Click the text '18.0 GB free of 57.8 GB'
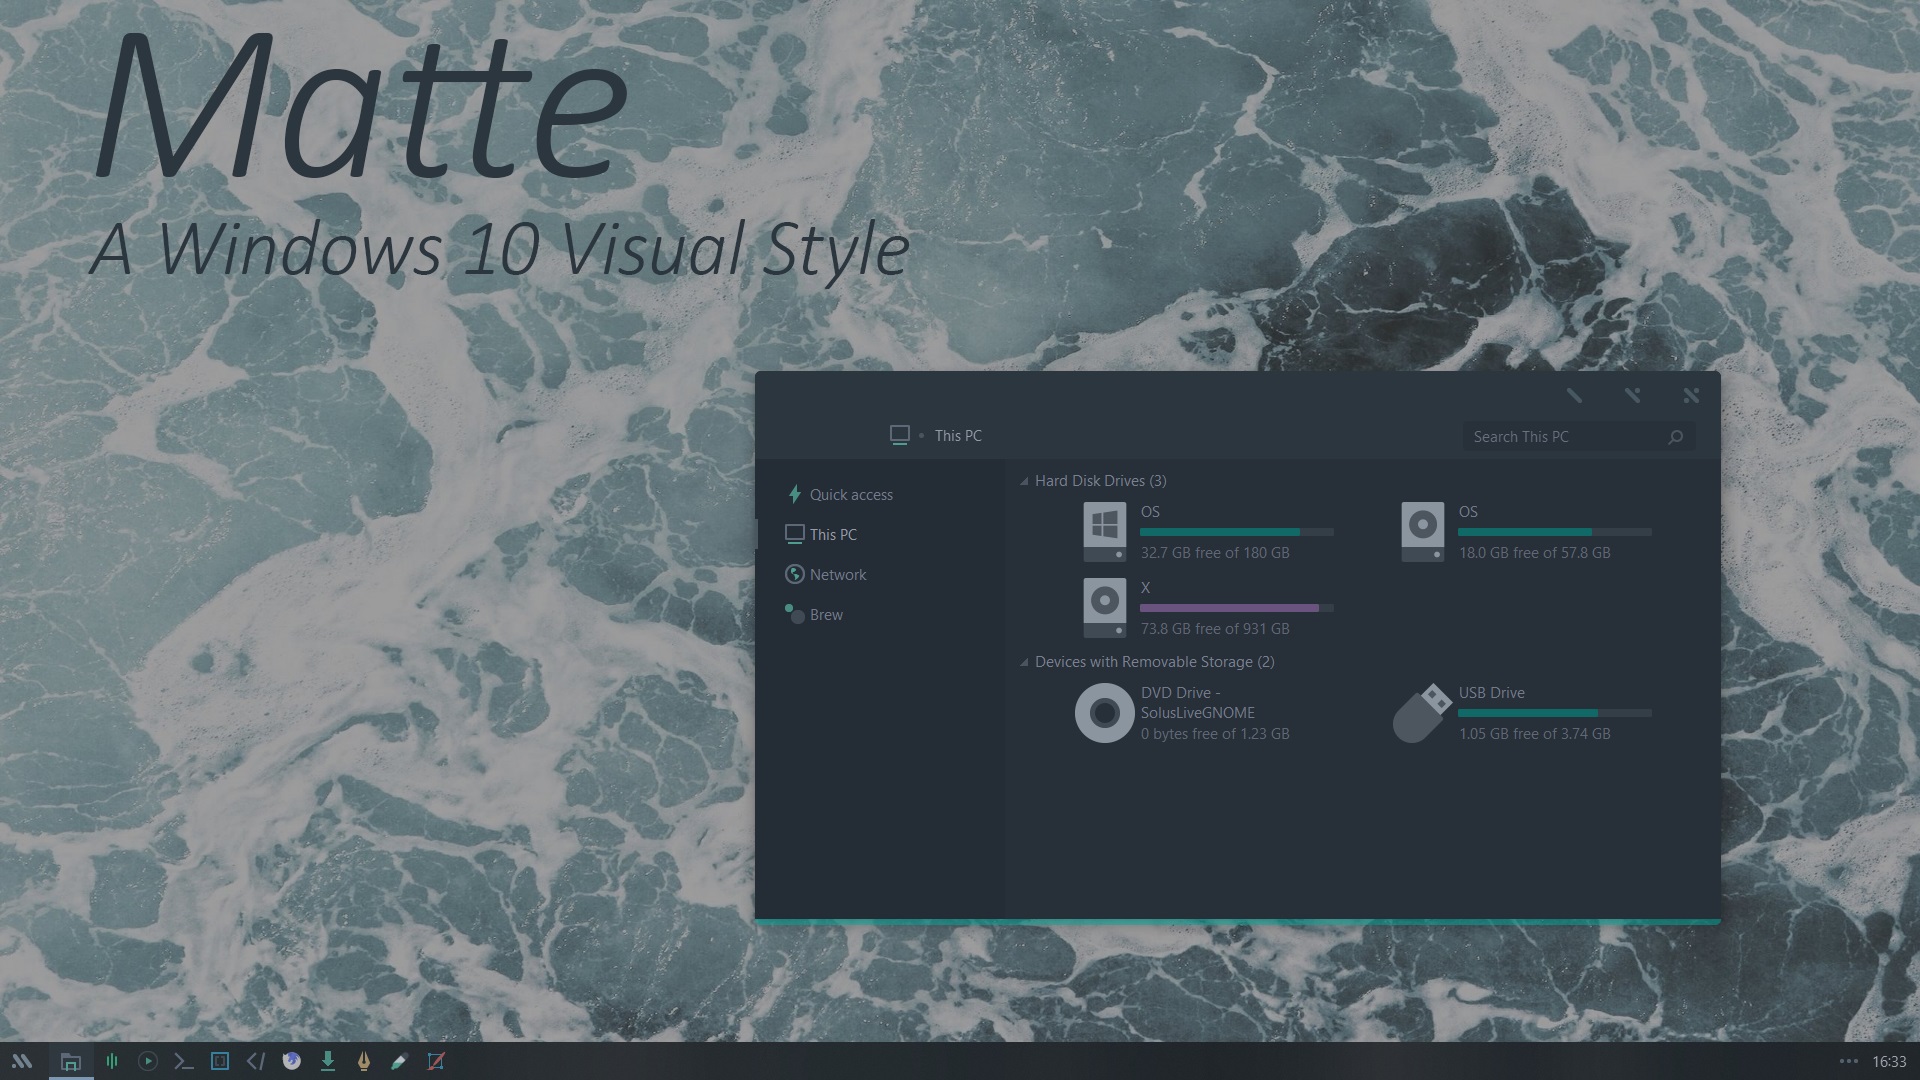1920x1080 pixels. [1534, 553]
